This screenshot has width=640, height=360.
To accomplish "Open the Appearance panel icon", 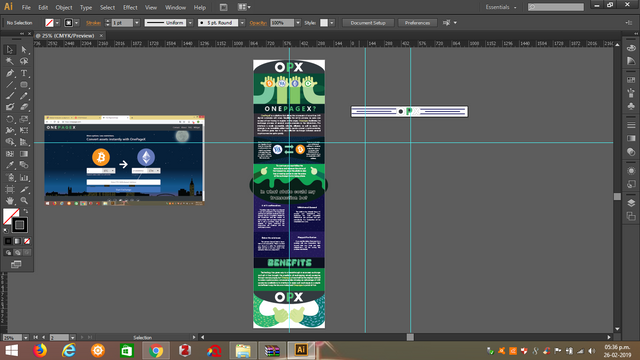I will 631,171.
